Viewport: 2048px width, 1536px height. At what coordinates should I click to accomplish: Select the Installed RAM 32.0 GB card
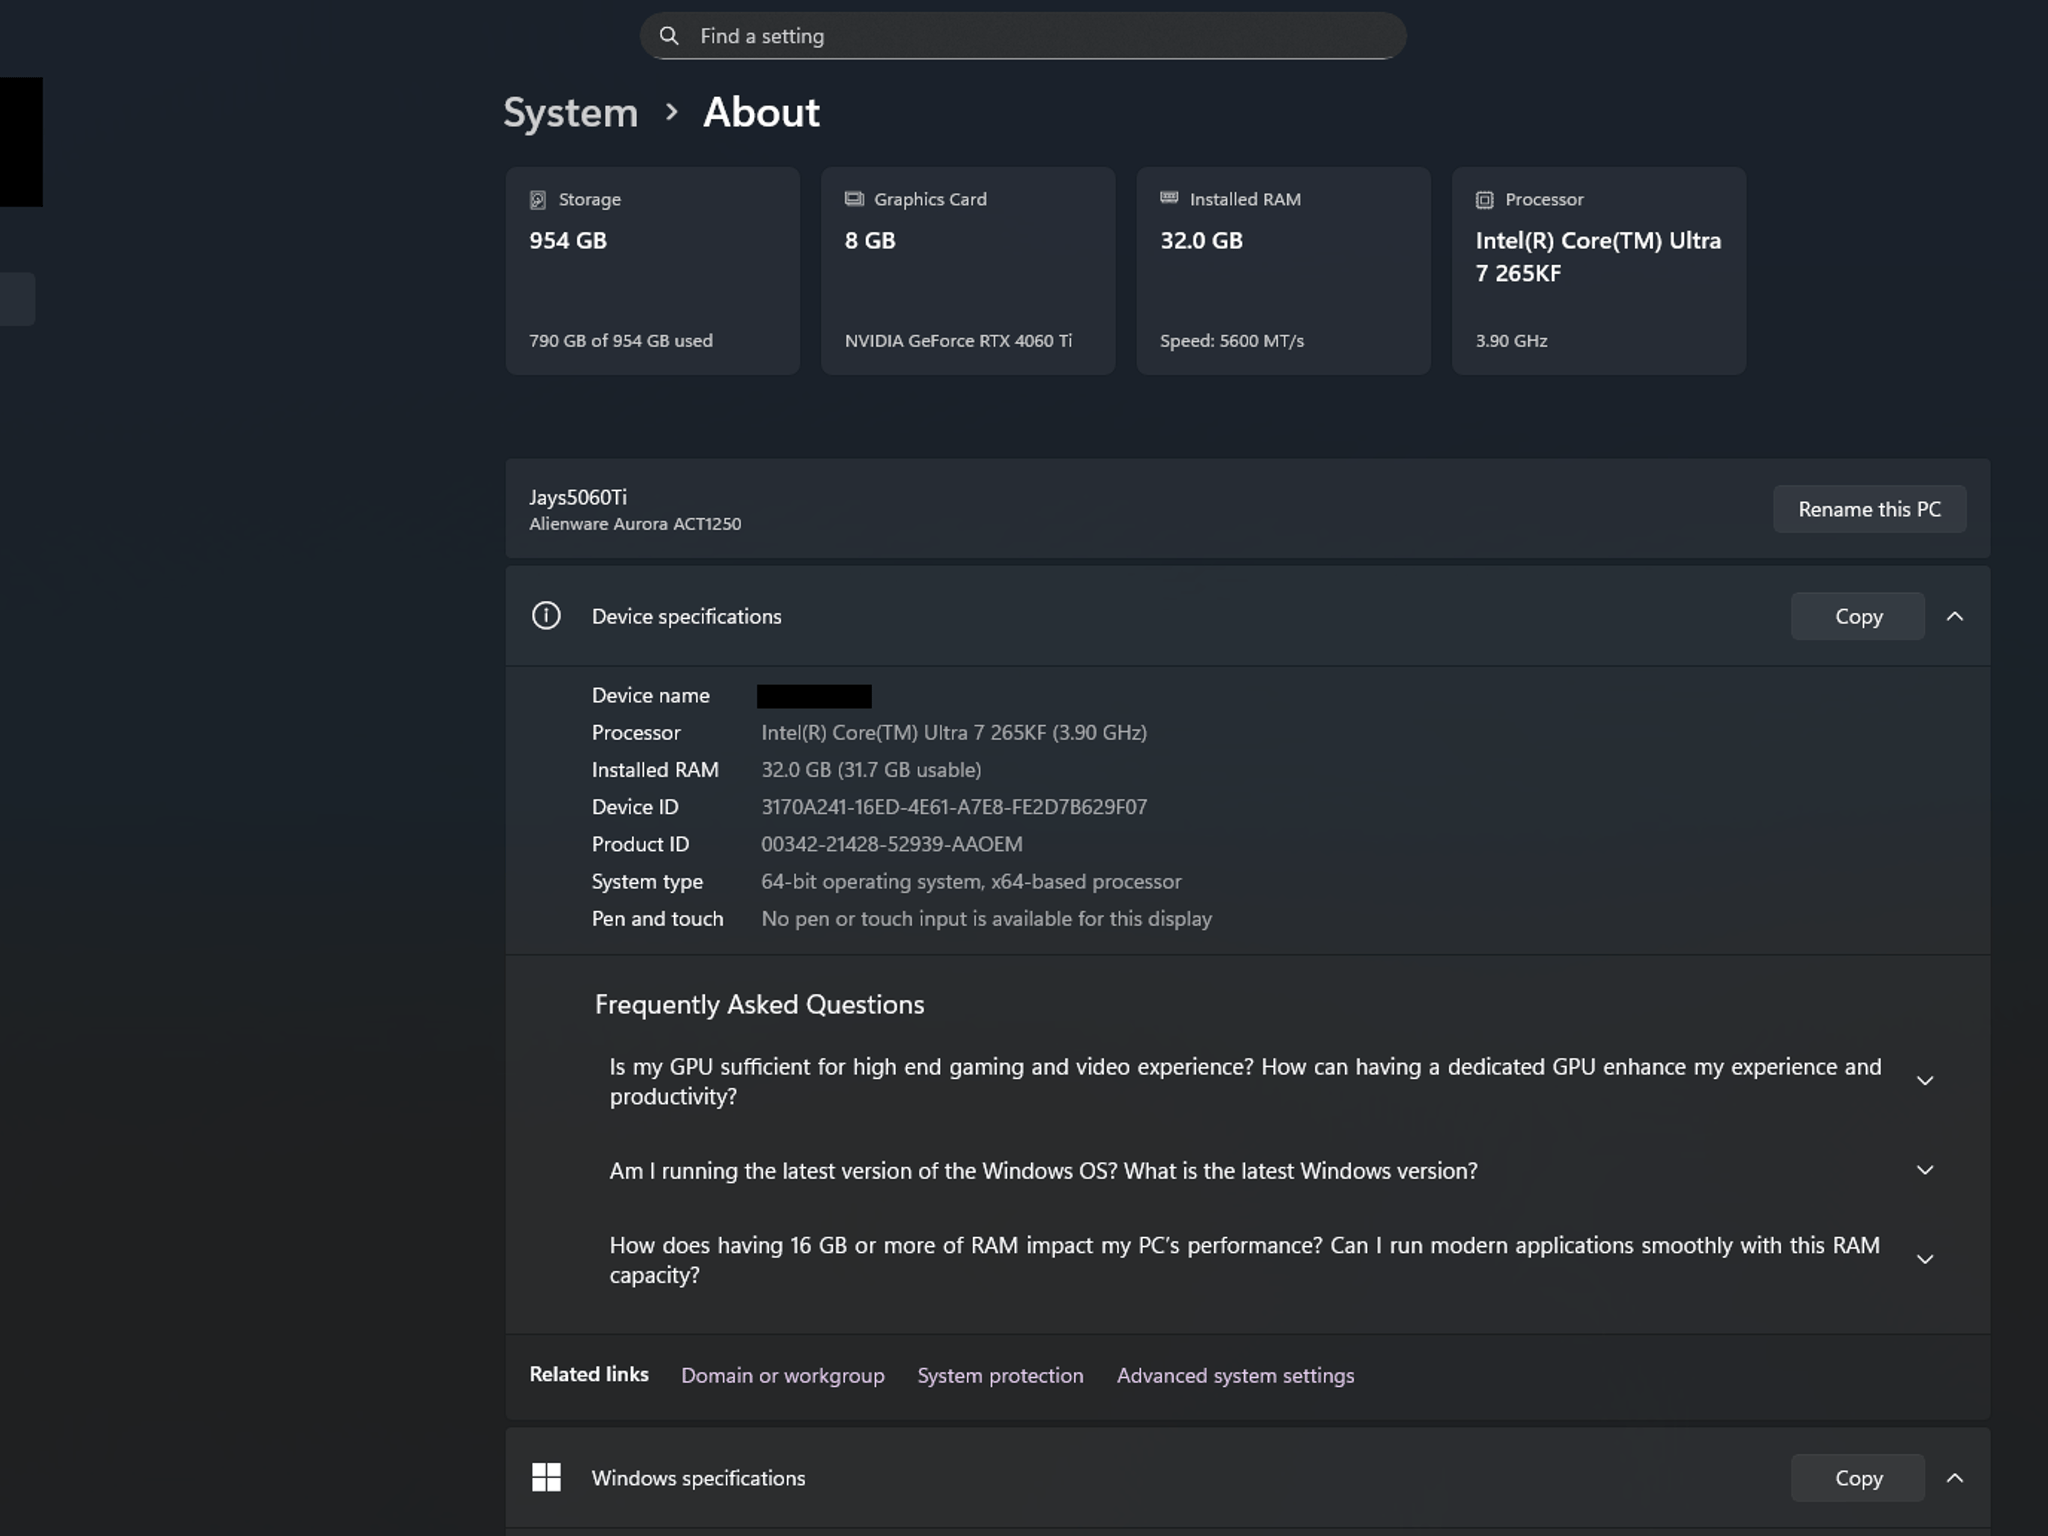[1283, 271]
